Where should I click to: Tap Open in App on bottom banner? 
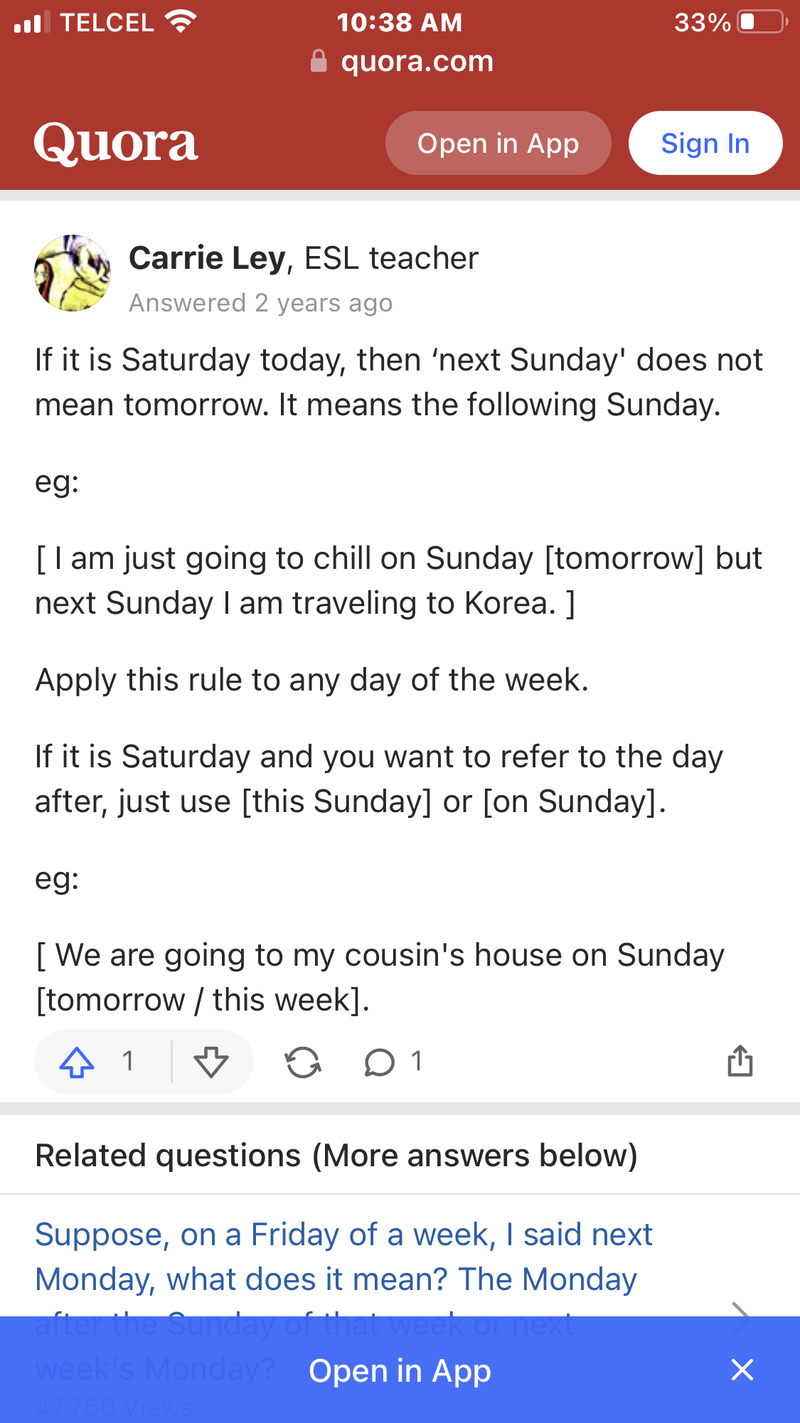[x=399, y=1370]
